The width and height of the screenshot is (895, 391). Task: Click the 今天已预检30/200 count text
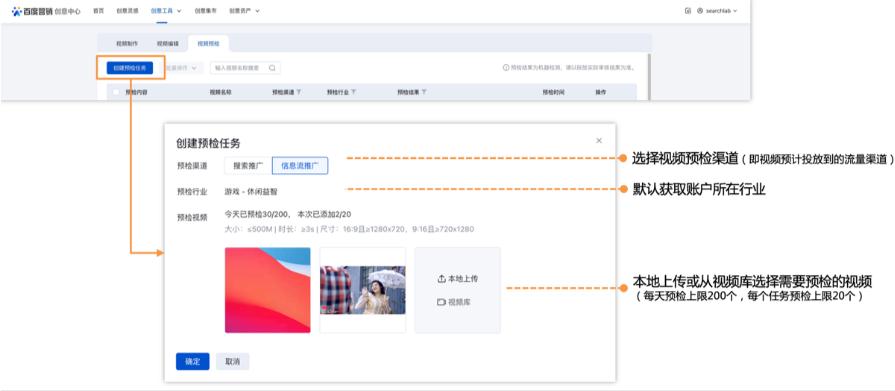[x=256, y=215]
